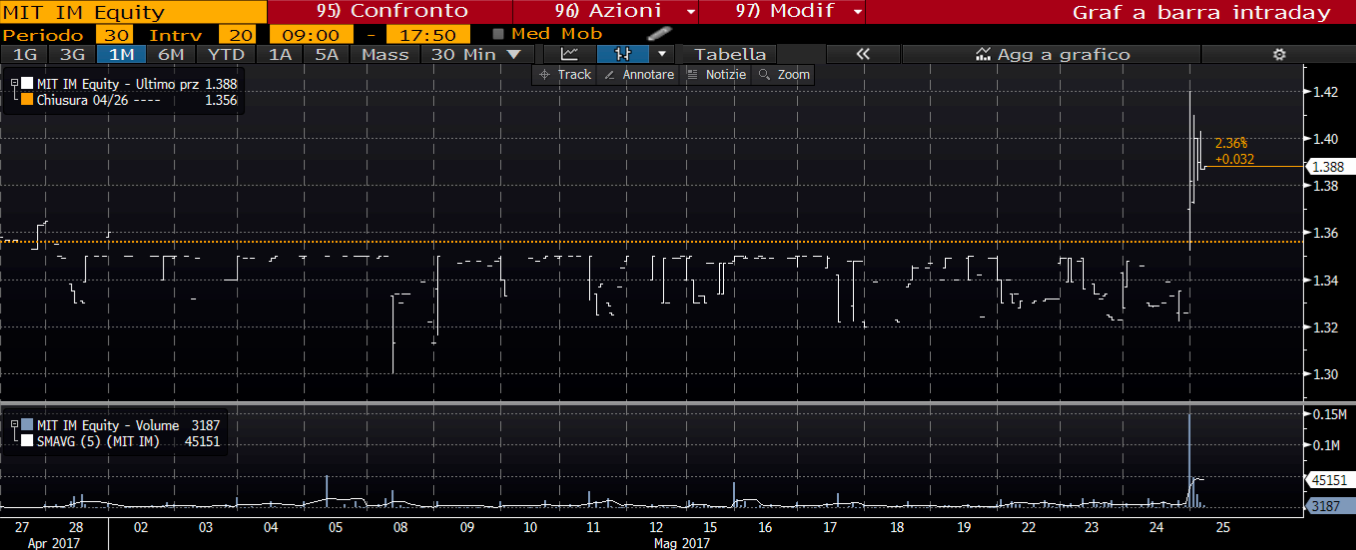The image size is (1356, 550).
Task: Open chart settings gear icon
Action: coord(1278,54)
